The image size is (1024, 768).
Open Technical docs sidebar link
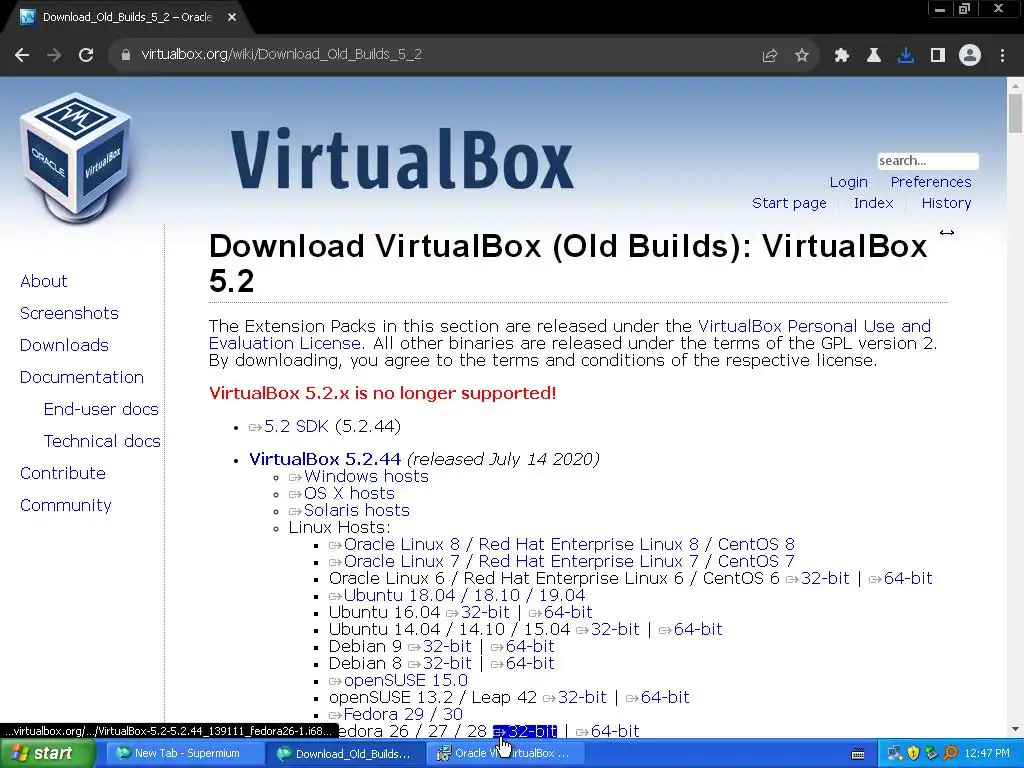[x=102, y=441]
